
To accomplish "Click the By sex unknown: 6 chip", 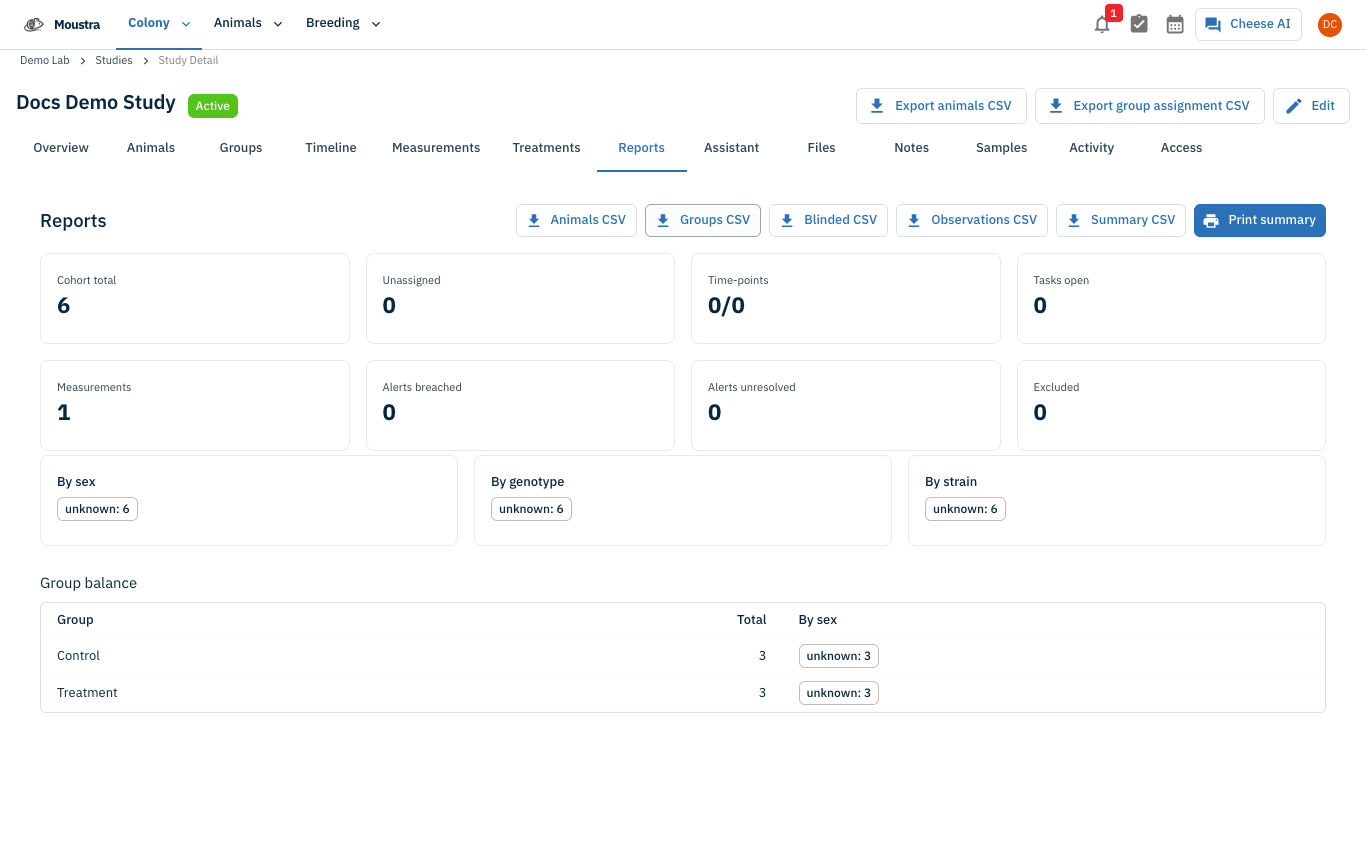I will pyautogui.click(x=97, y=509).
